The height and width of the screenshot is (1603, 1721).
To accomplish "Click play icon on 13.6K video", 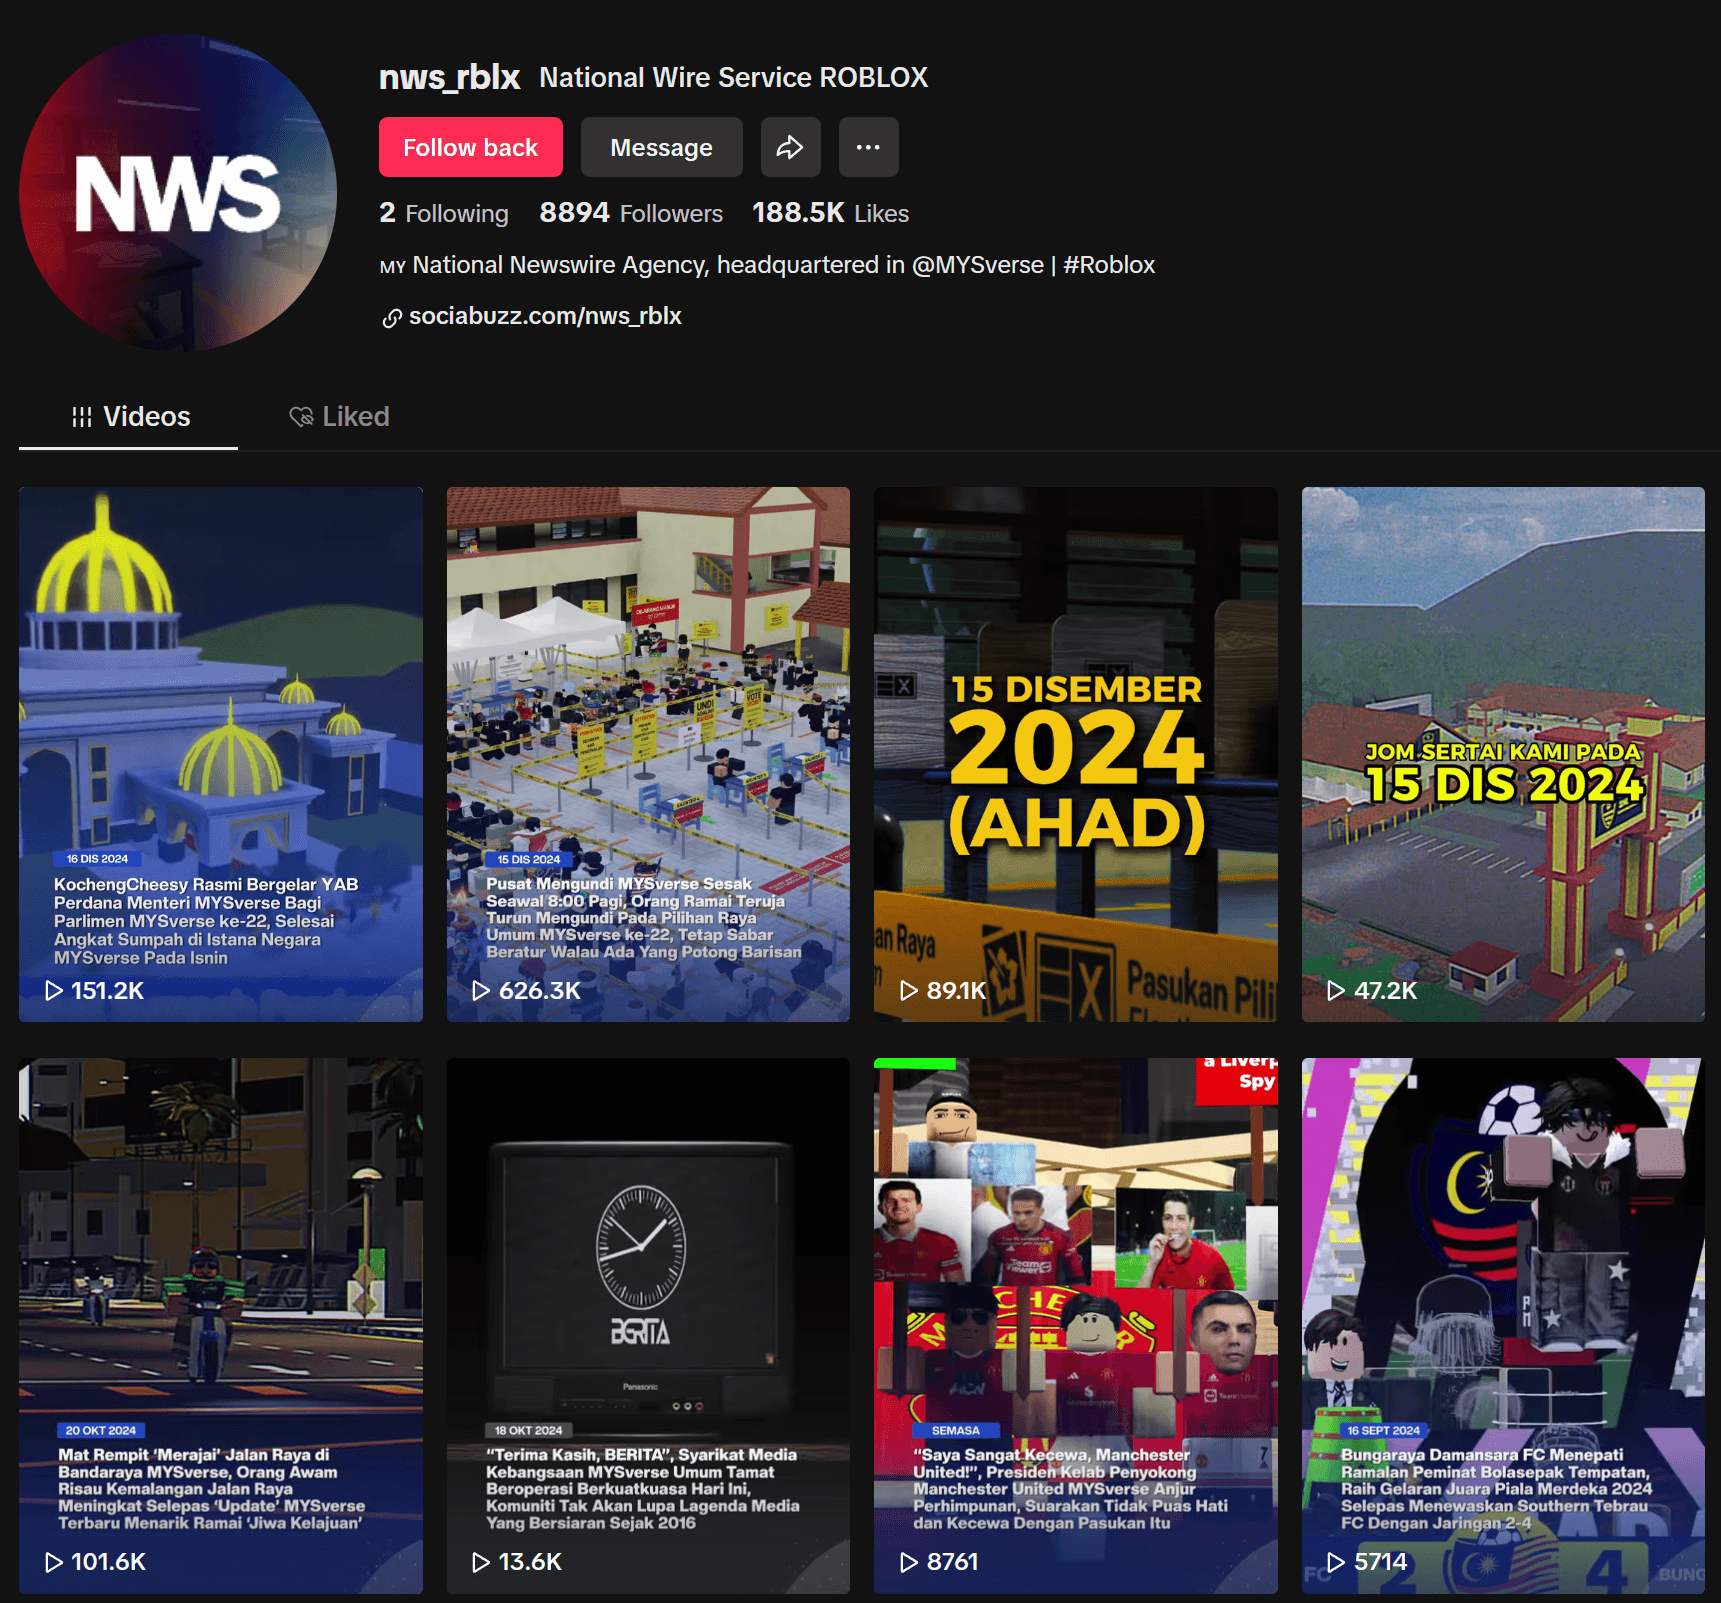I will [x=481, y=1562].
